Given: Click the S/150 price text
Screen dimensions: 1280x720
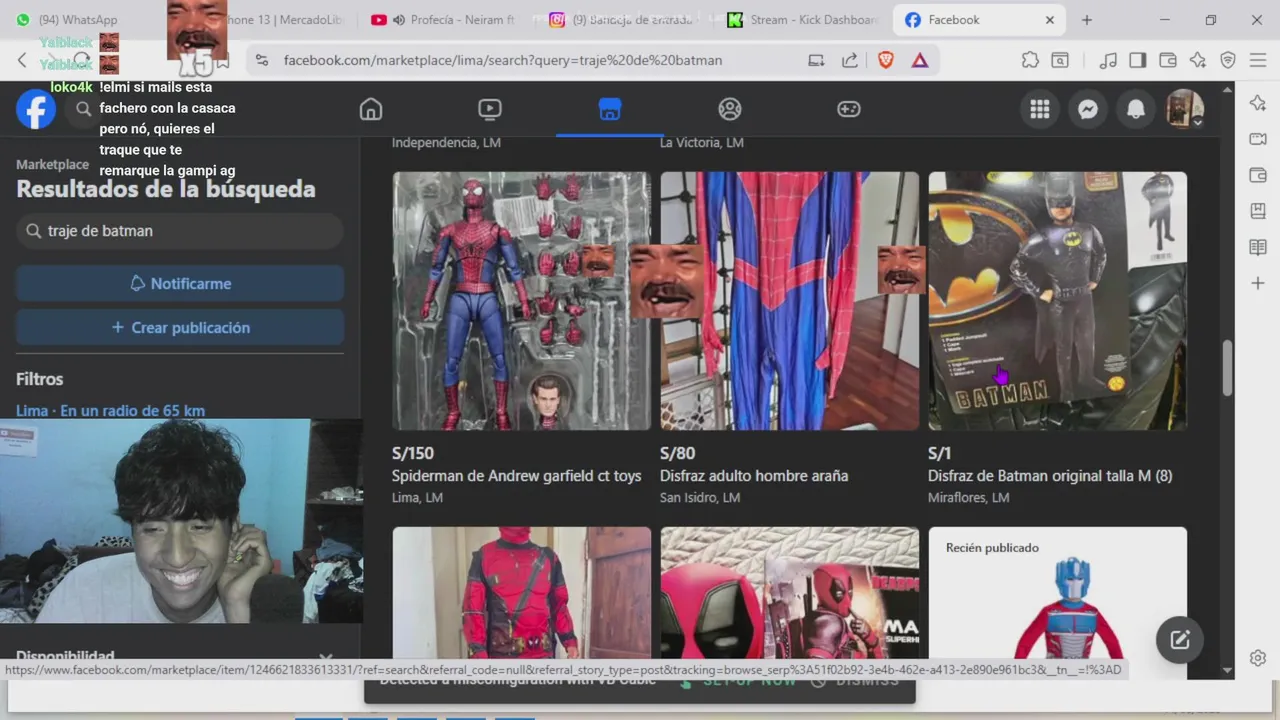Looking at the screenshot, I should coord(413,453).
